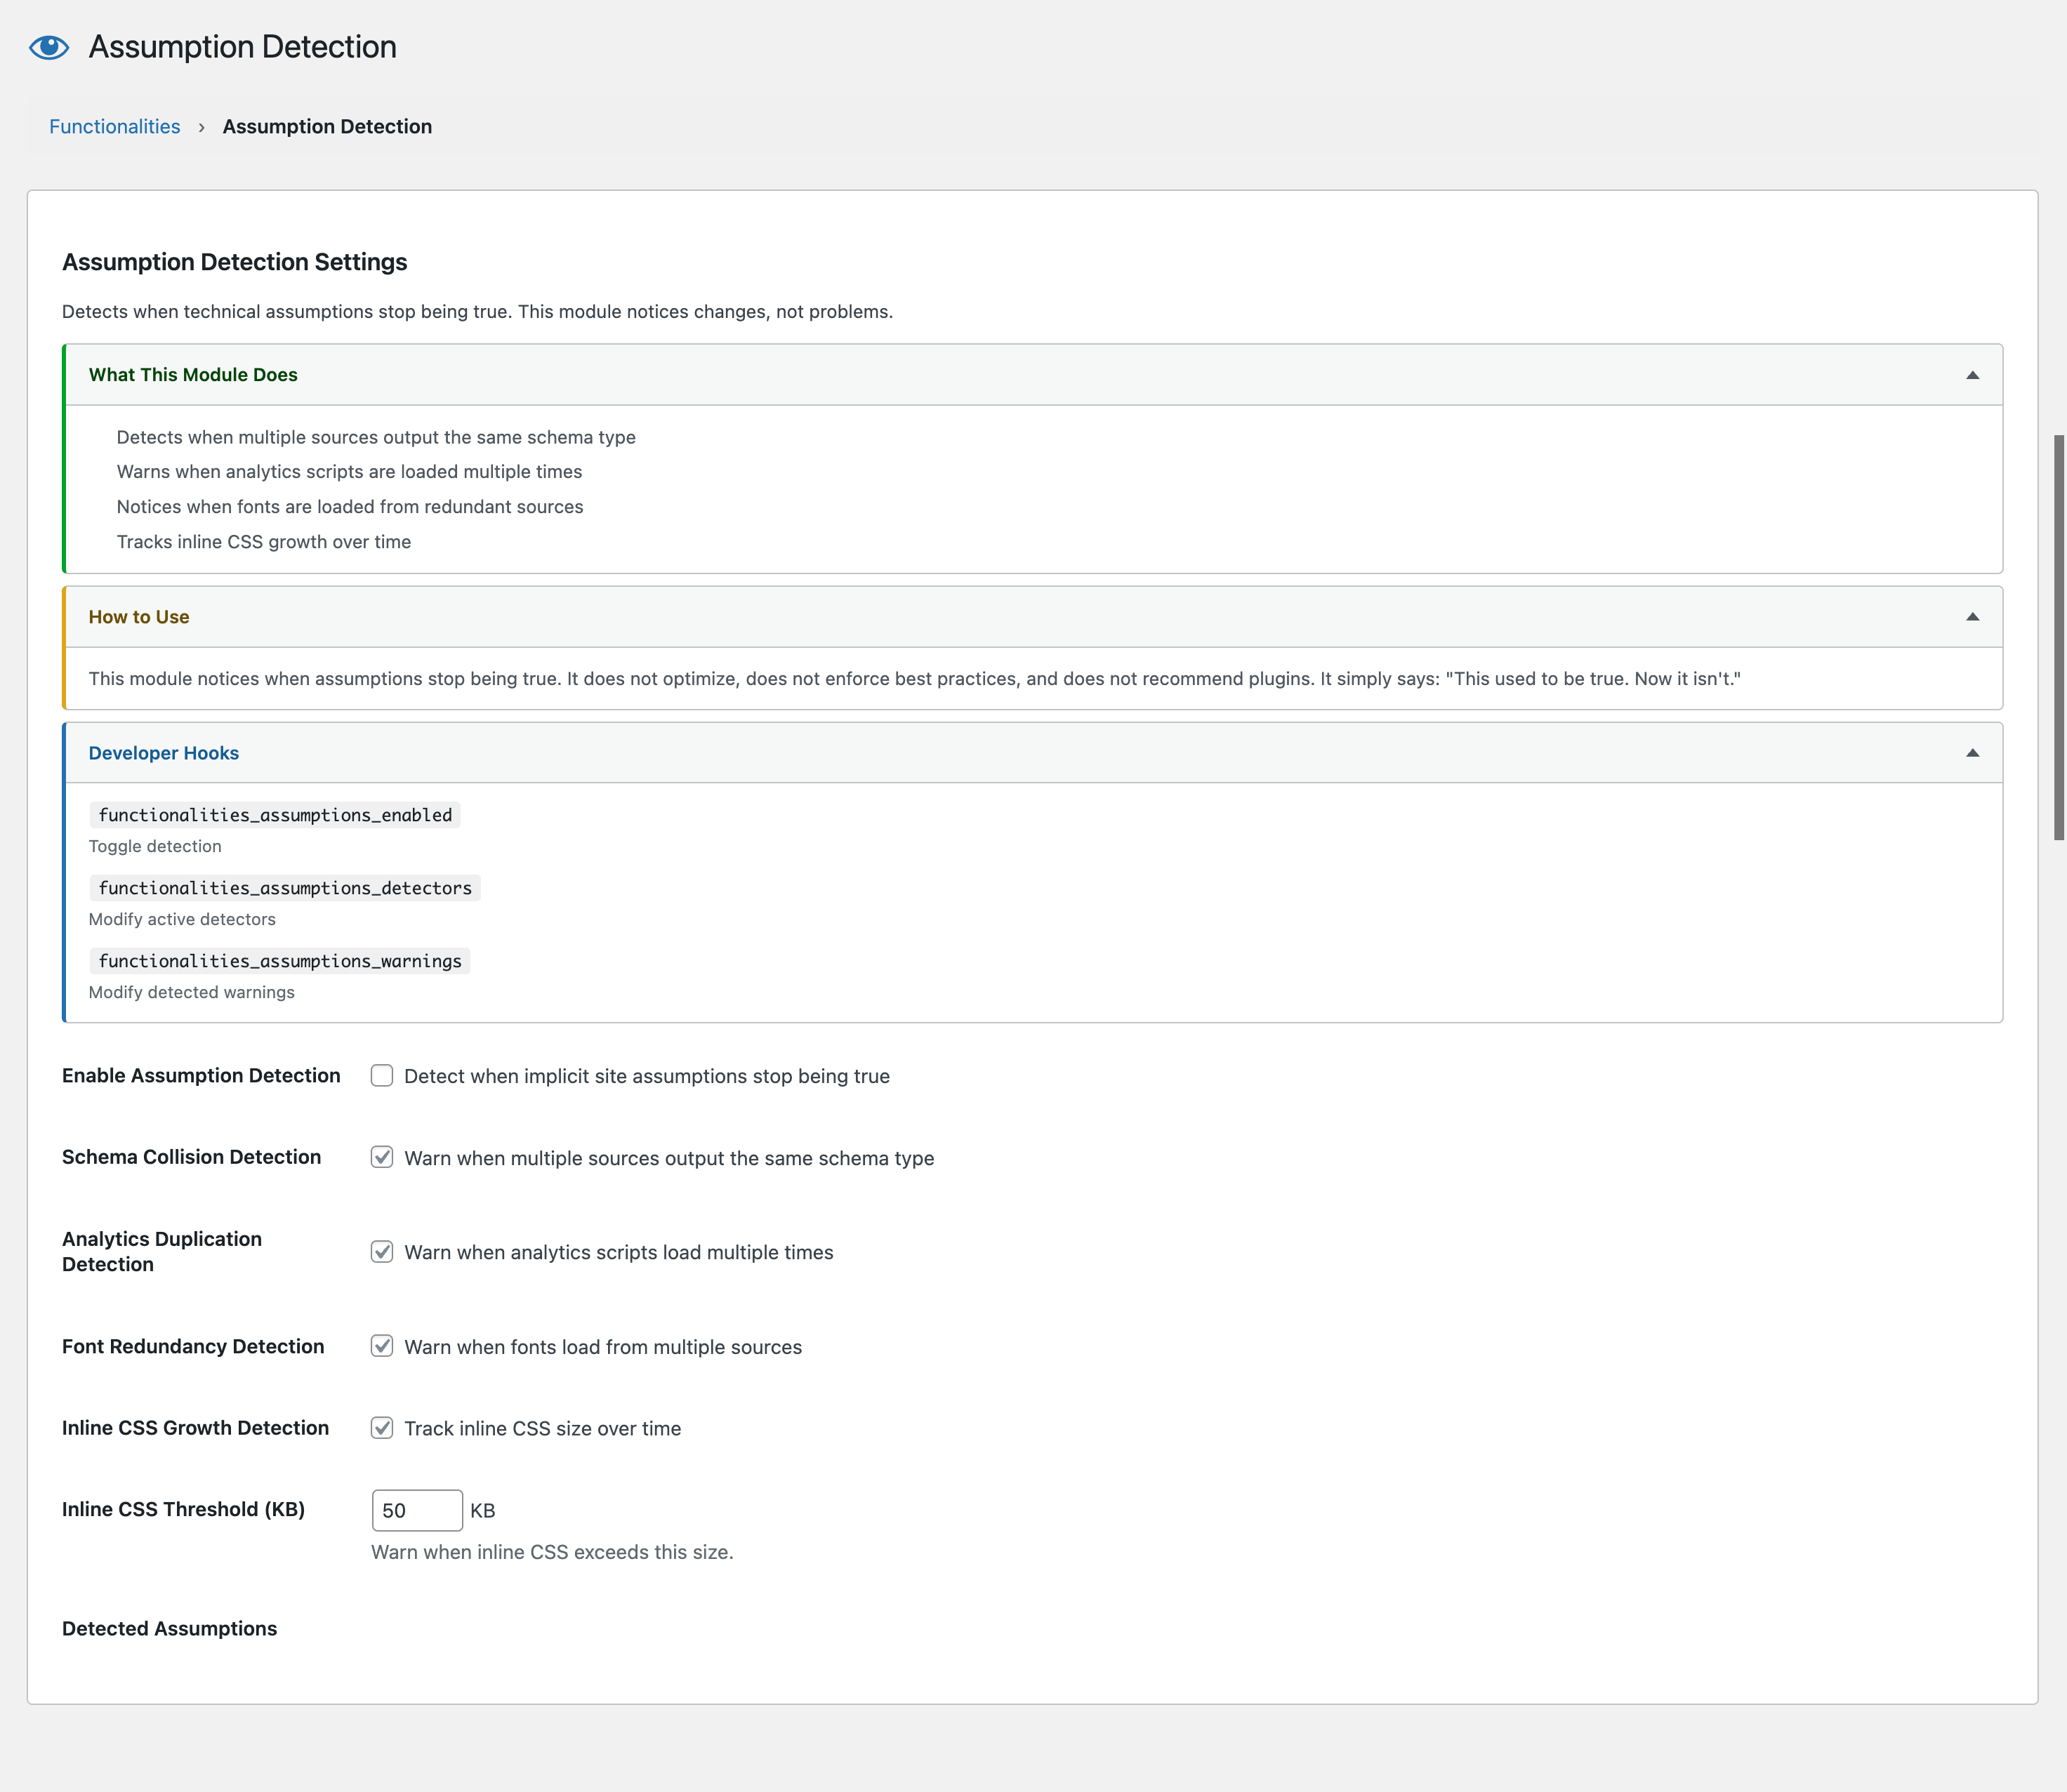Toggle the Analytics Duplication Detection checkbox
The height and width of the screenshot is (1792, 2067).
[x=382, y=1252]
